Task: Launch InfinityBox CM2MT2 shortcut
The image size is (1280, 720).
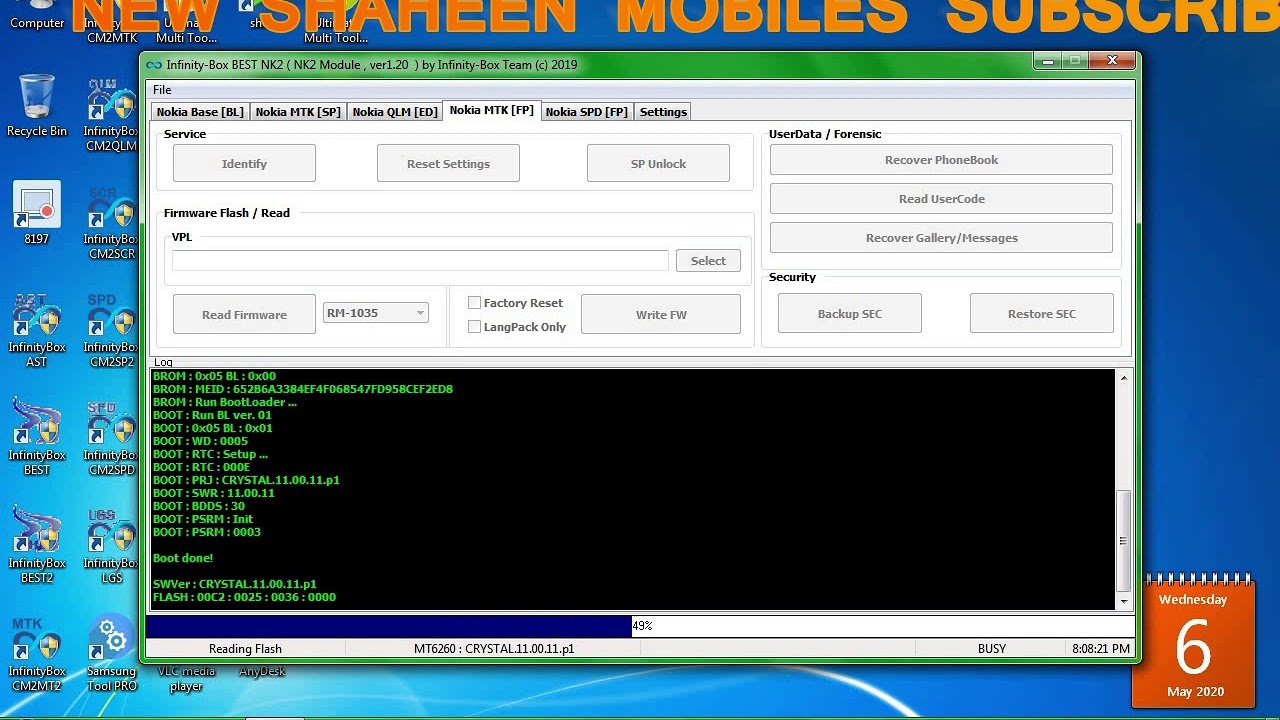Action: [37, 655]
